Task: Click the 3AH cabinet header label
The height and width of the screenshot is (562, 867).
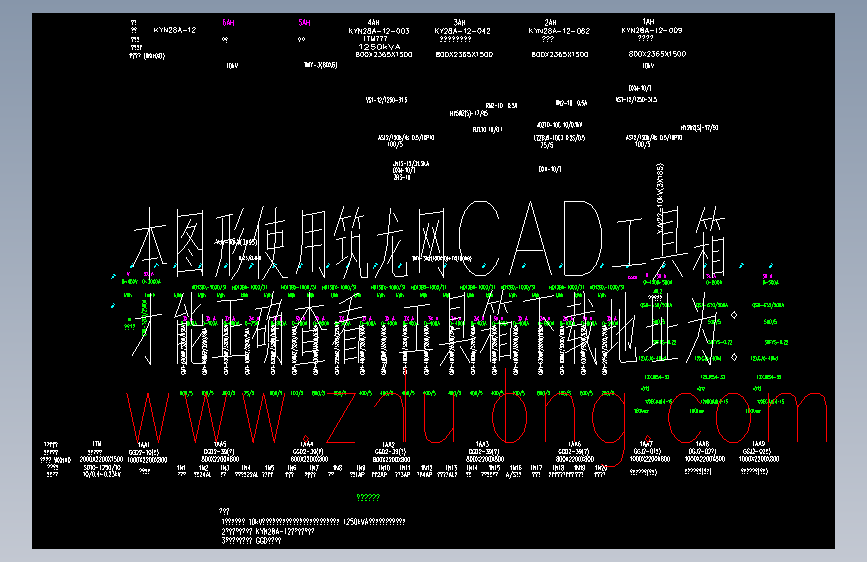Action: pos(459,23)
